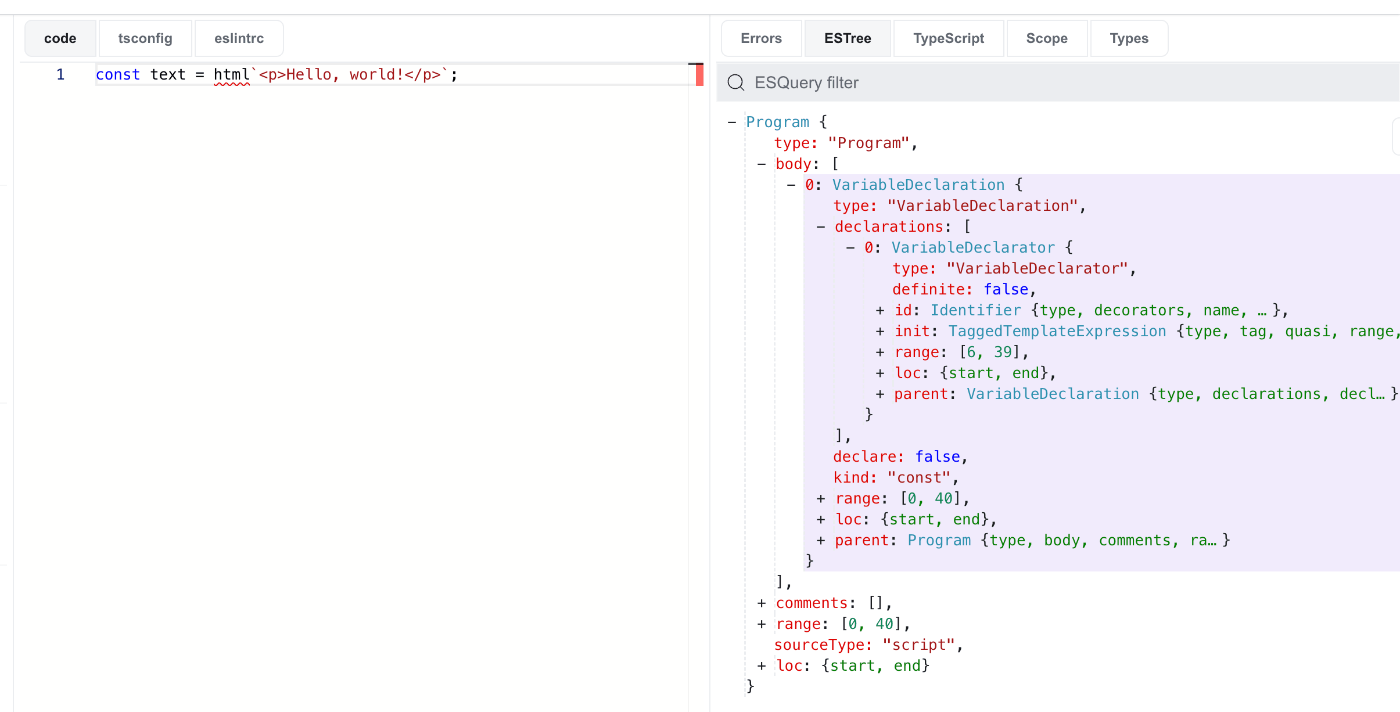1400x712 pixels.
Task: Open the Types tab
Action: (x=1129, y=38)
